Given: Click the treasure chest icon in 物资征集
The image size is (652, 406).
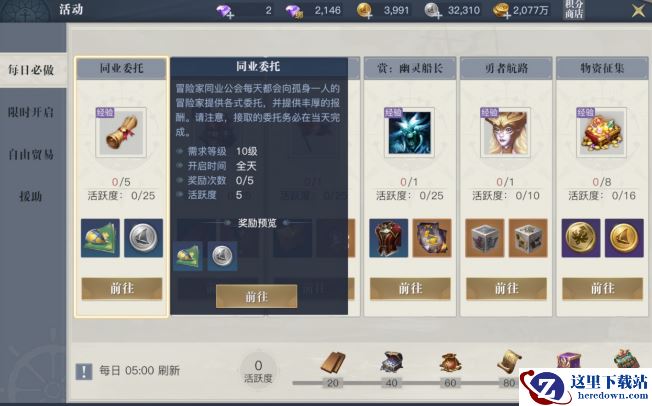Looking at the screenshot, I should 601,132.
